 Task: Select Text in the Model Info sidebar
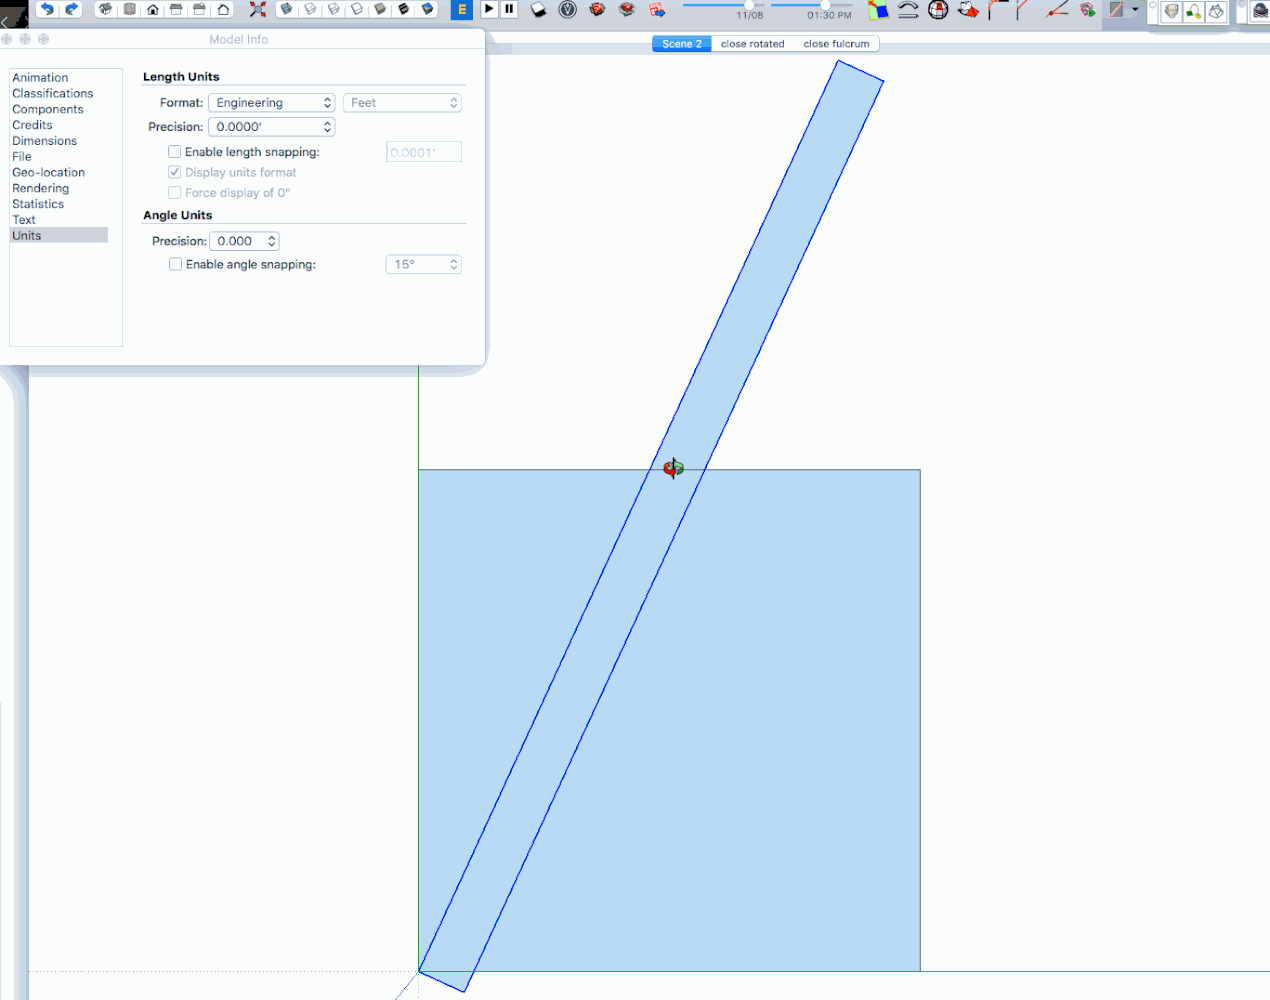(x=24, y=219)
